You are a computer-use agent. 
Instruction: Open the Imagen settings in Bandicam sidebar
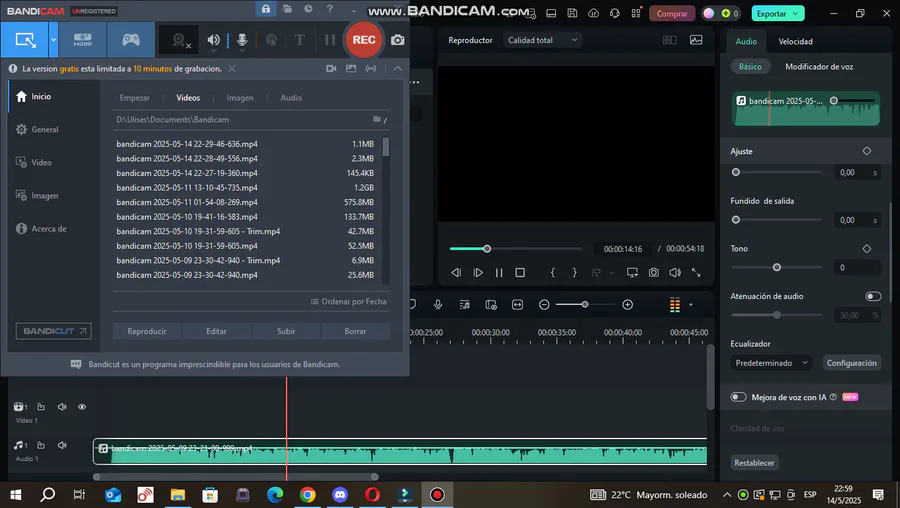(45, 196)
